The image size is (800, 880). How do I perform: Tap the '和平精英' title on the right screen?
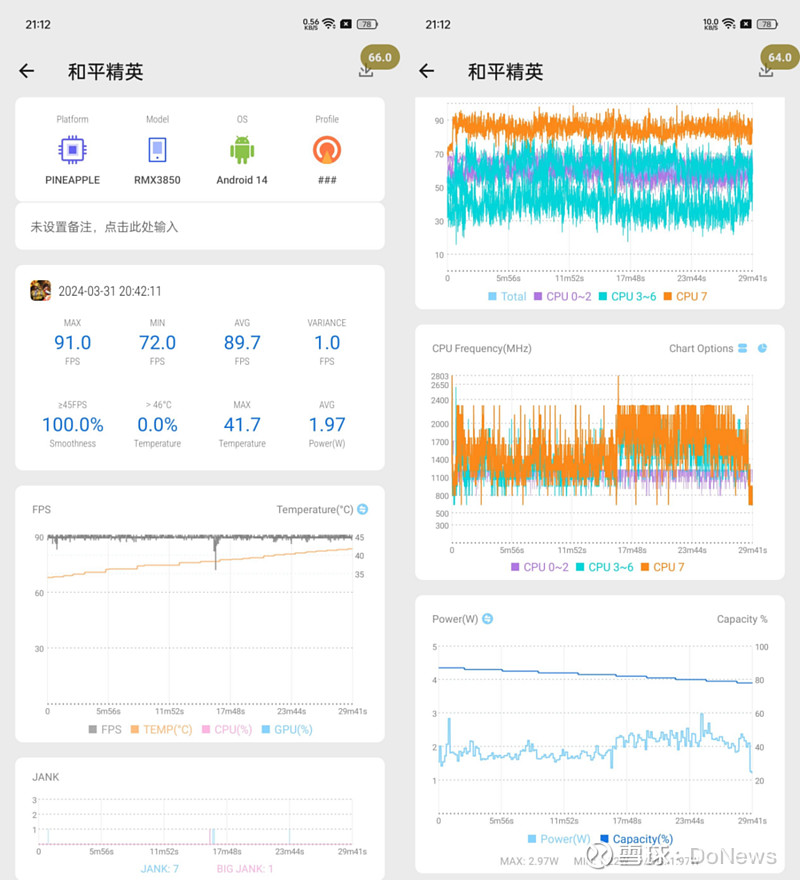(x=505, y=72)
